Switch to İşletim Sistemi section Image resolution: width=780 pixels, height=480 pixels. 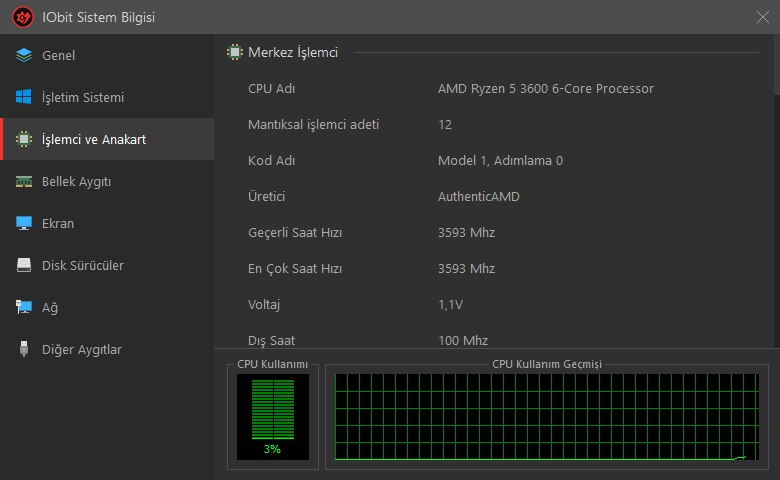107,97
